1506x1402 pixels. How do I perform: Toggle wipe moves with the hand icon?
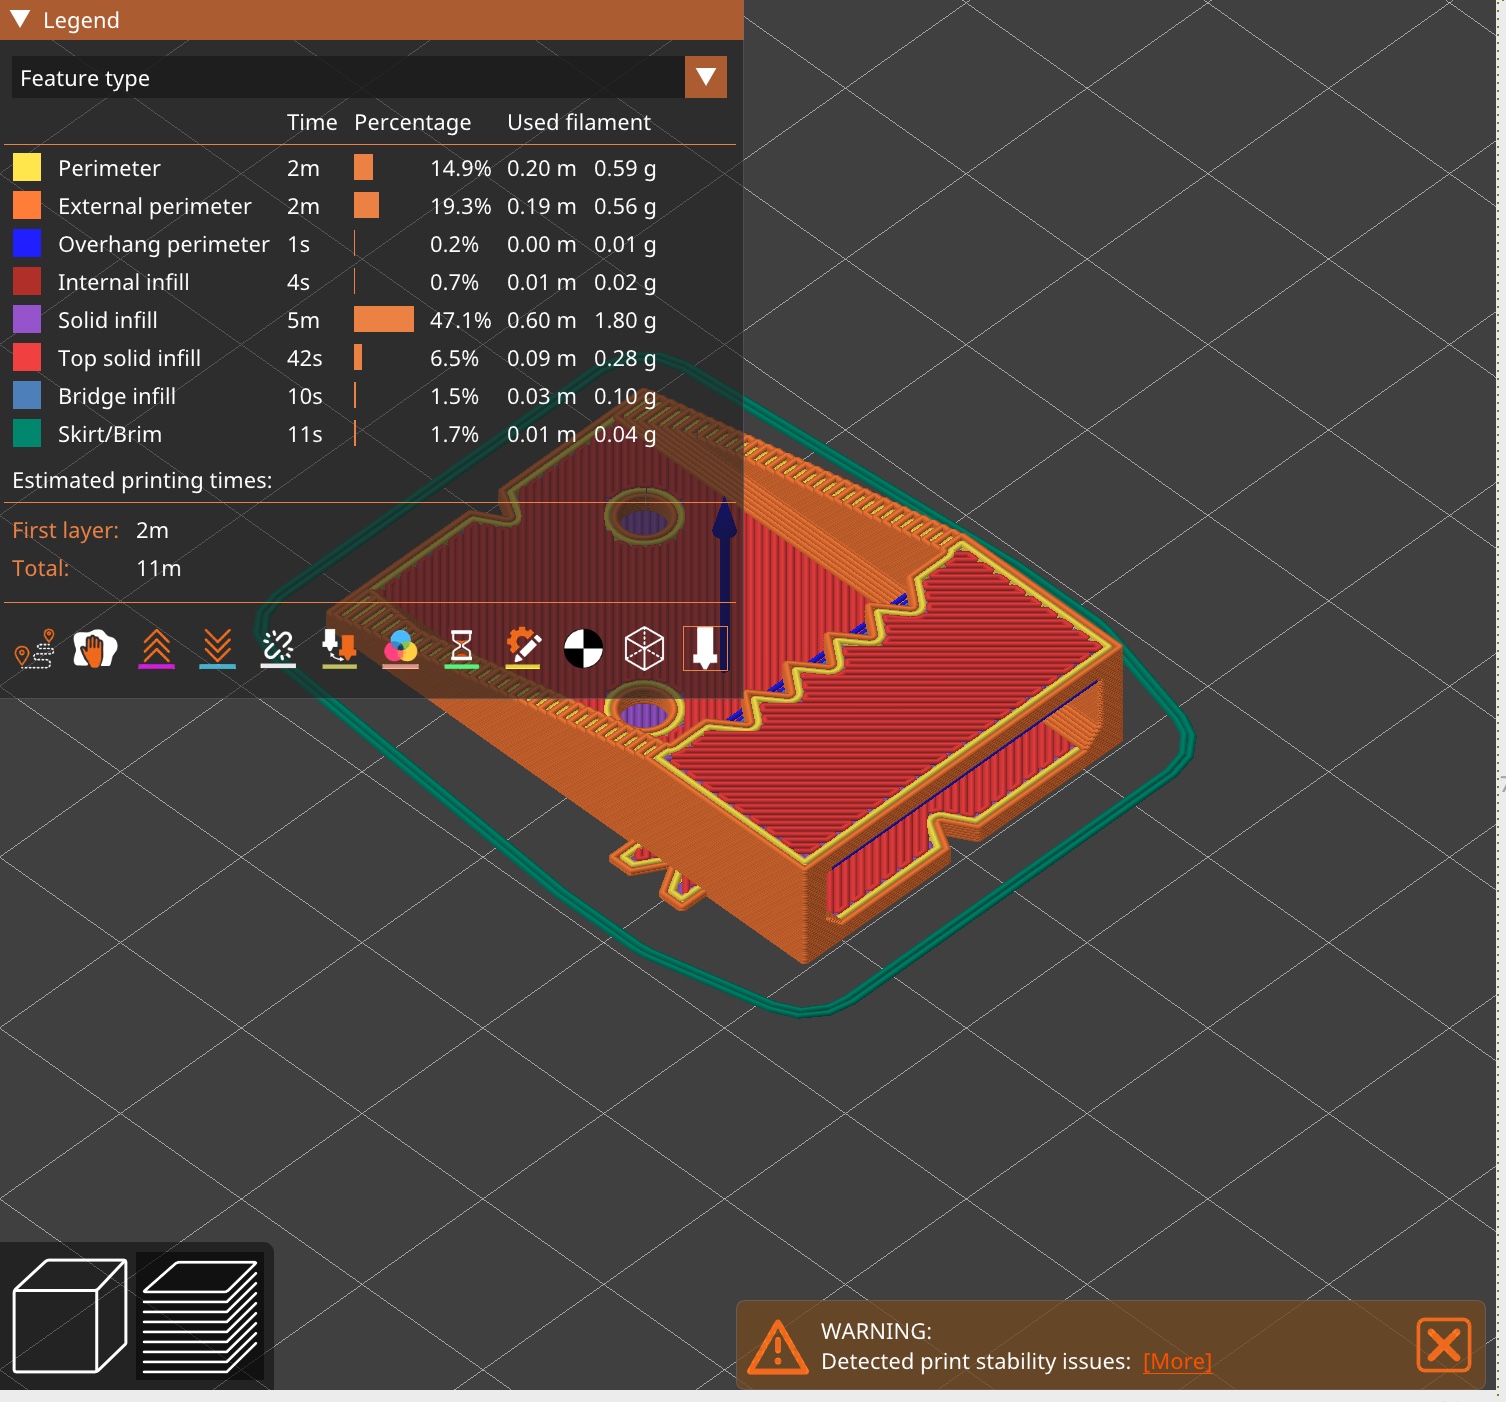pyautogui.click(x=96, y=648)
